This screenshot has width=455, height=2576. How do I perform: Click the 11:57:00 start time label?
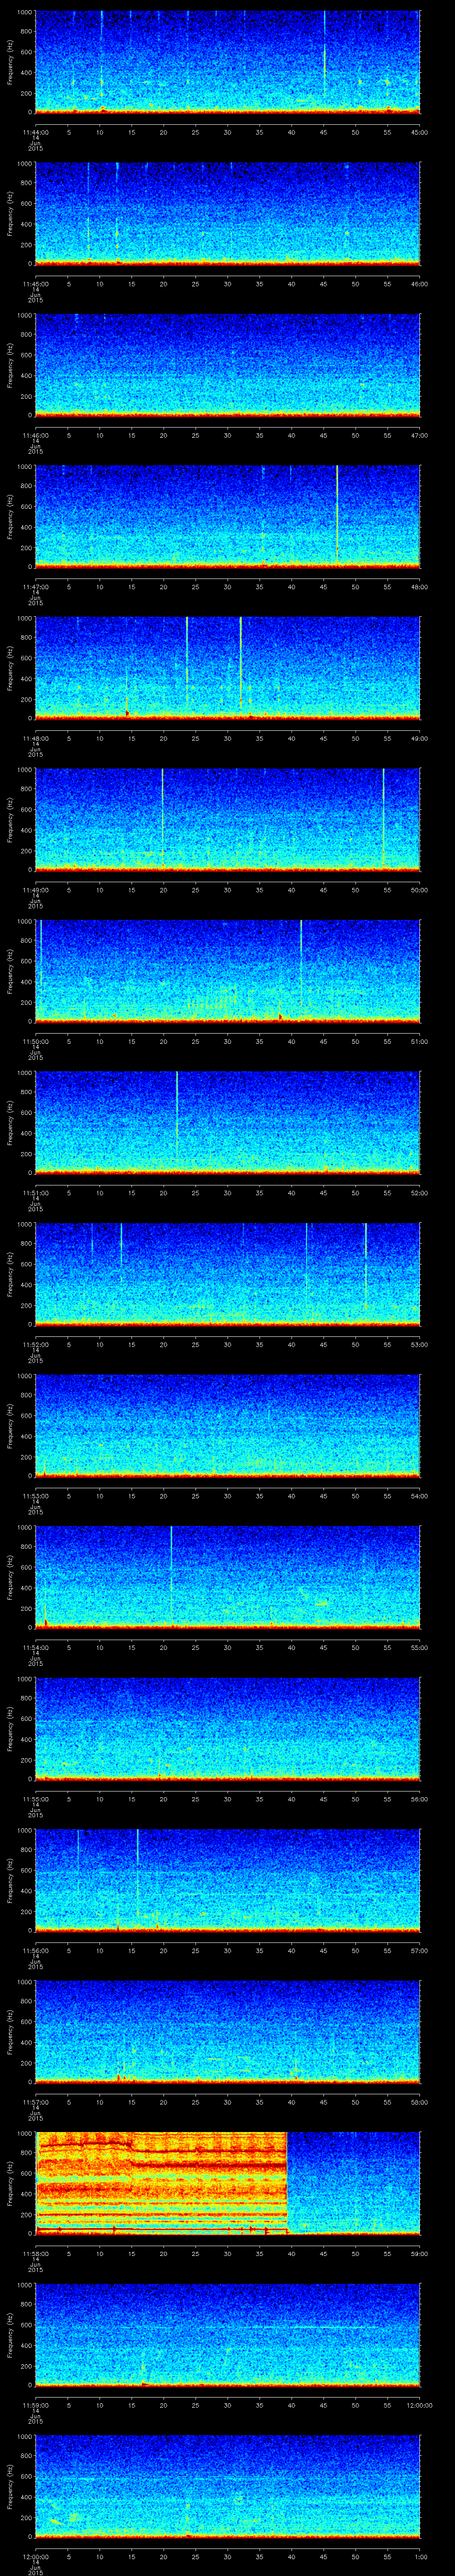pos(35,2102)
